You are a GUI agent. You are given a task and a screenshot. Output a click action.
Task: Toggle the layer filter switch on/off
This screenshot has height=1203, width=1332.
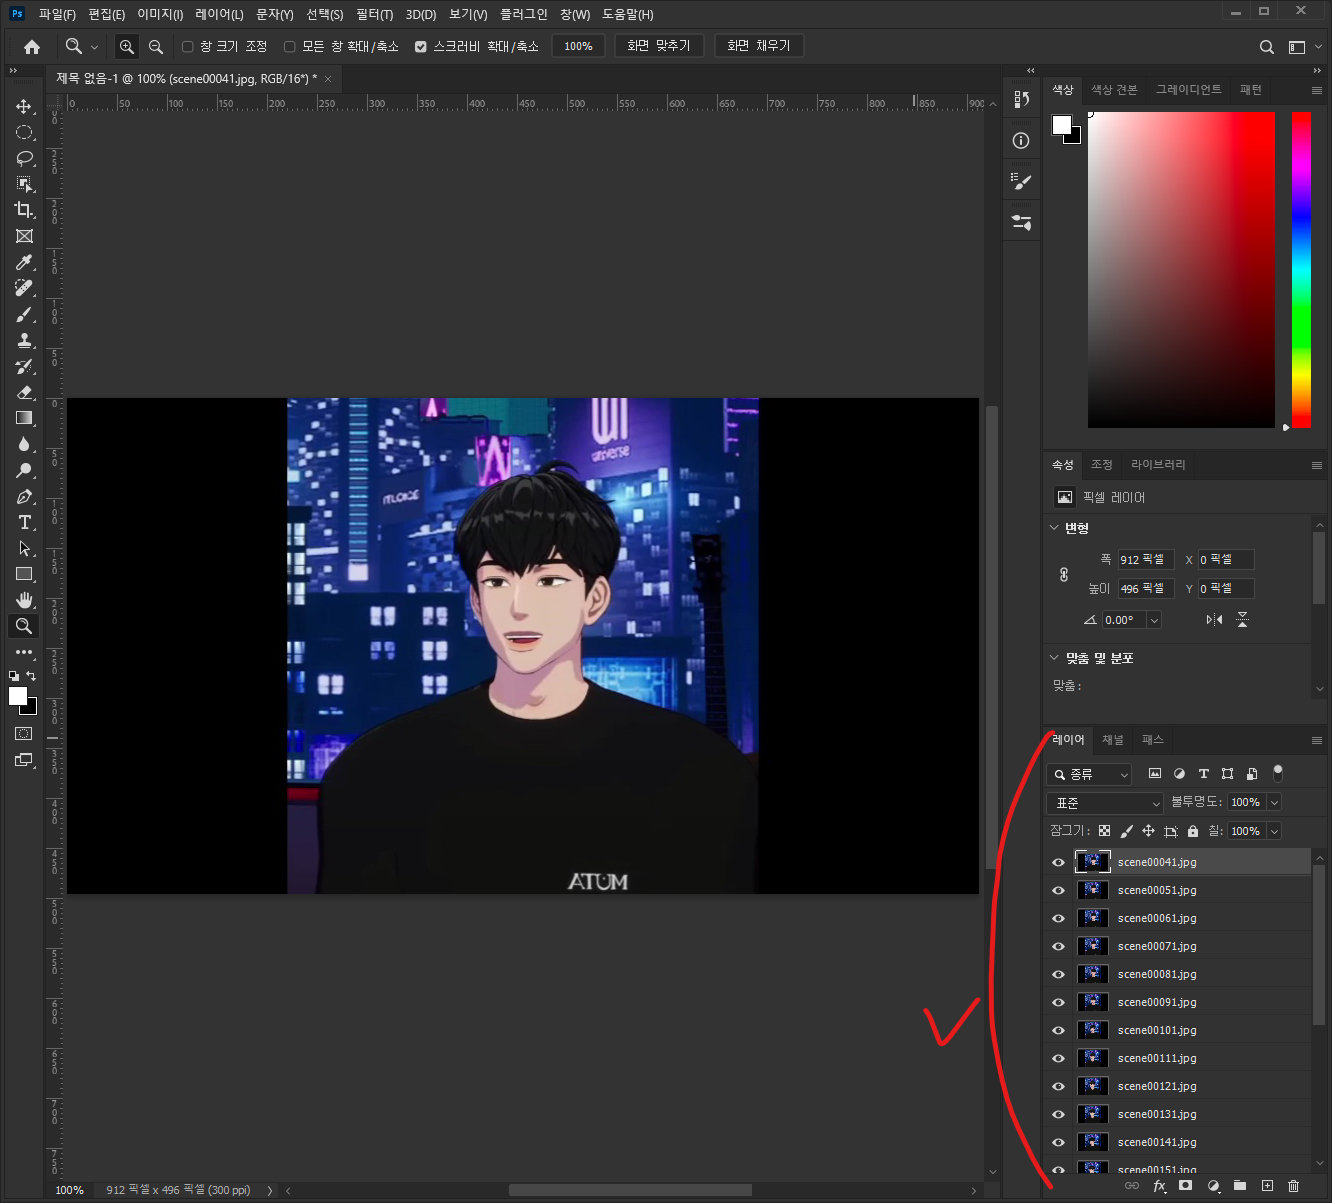click(x=1277, y=773)
